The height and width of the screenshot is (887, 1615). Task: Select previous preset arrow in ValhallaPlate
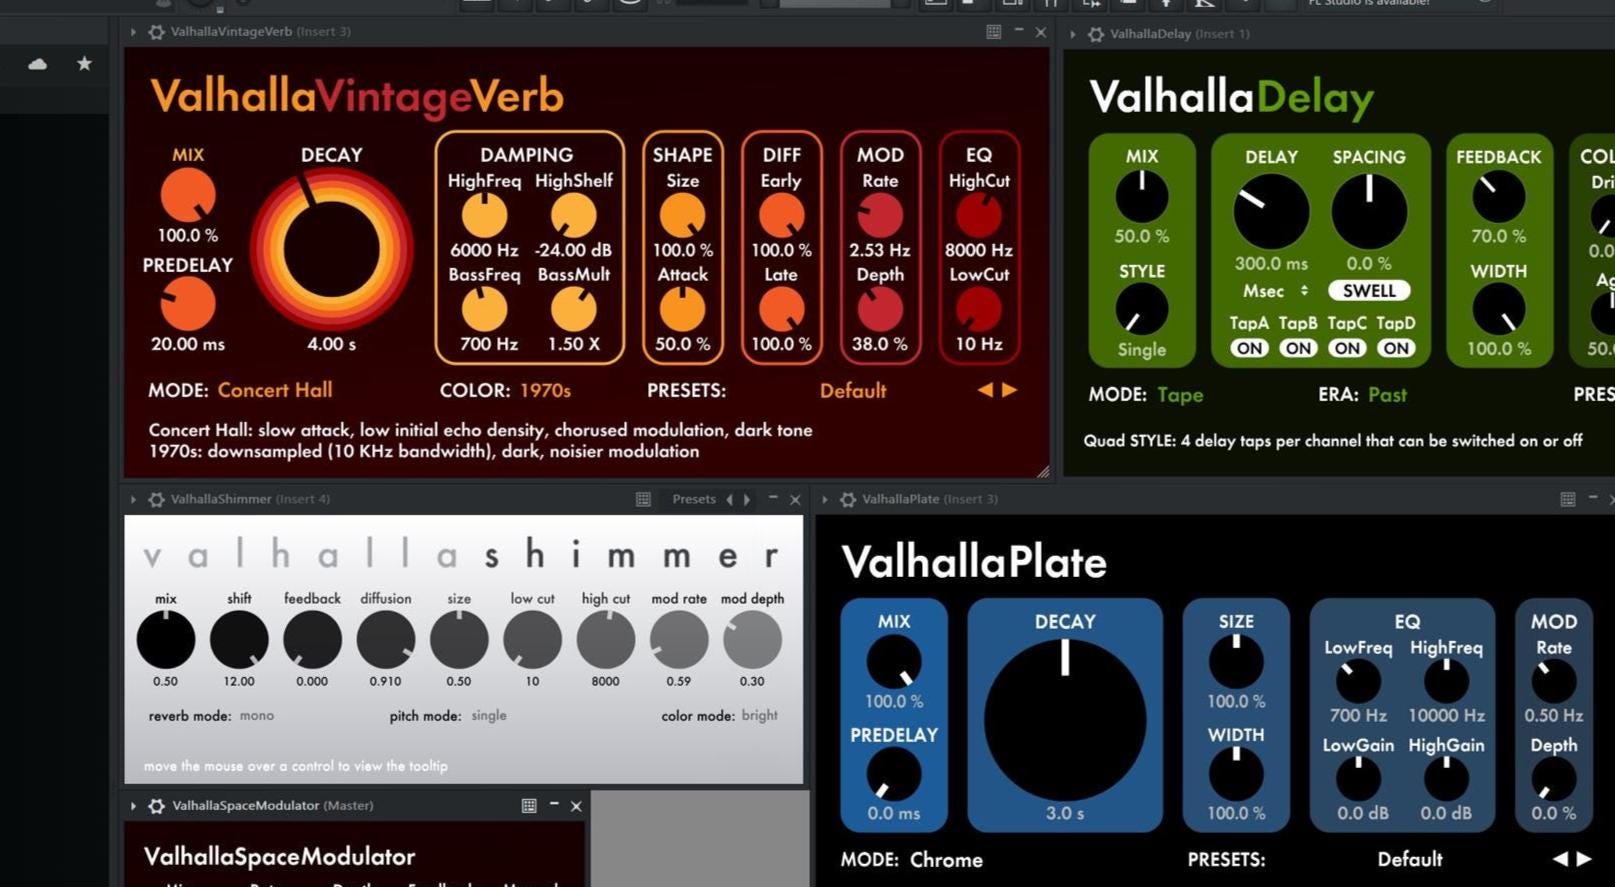click(x=1560, y=859)
